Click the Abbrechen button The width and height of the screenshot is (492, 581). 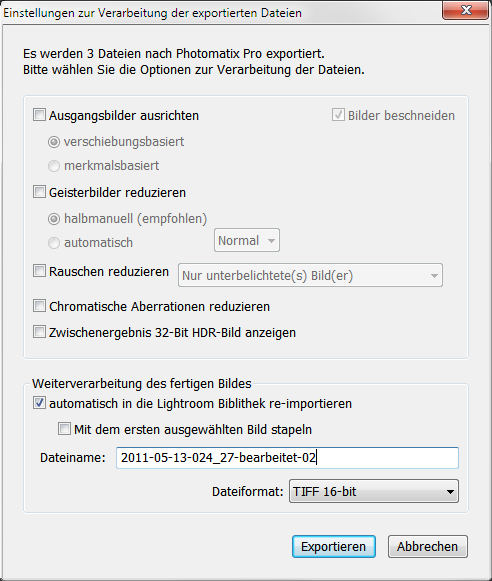tap(428, 547)
